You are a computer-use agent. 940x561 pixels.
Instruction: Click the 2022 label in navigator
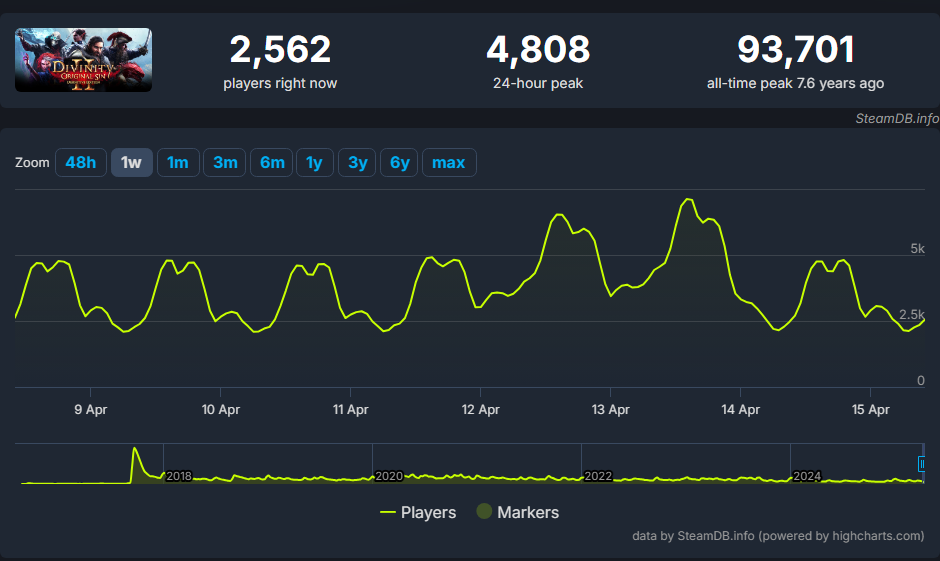598,476
